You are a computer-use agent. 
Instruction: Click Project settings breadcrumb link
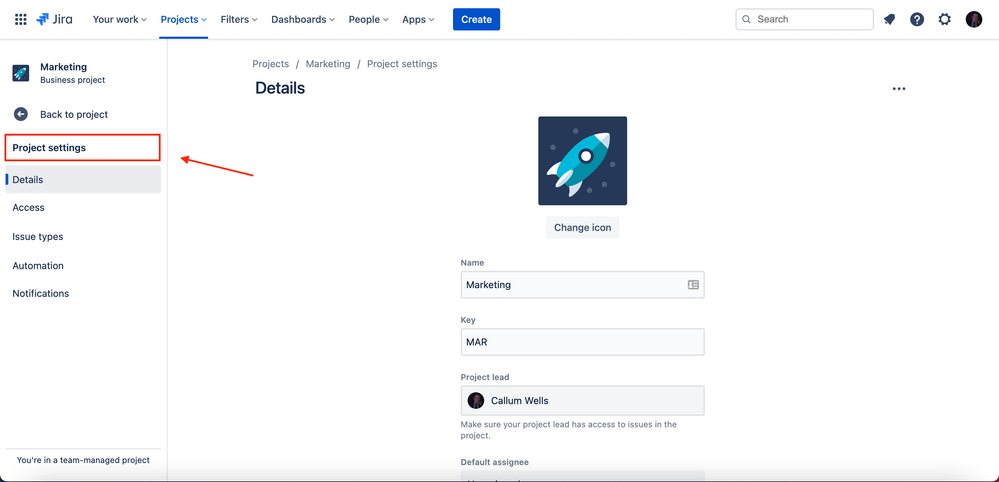[402, 64]
